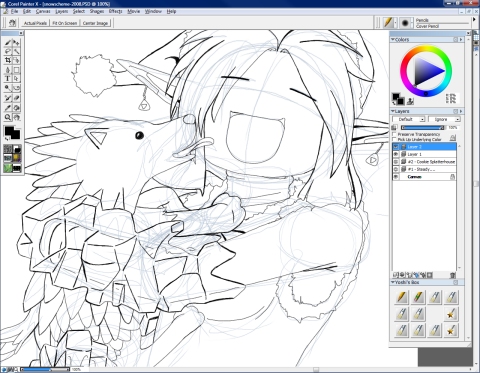Enable Preserve Transparency checkbox
This screenshot has height=373, width=480.
tap(395, 134)
